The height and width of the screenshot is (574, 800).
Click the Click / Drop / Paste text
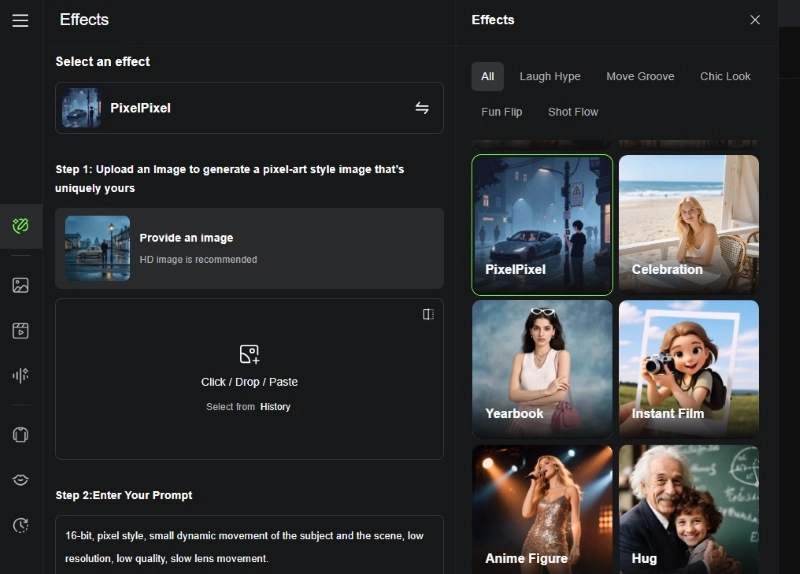249,382
